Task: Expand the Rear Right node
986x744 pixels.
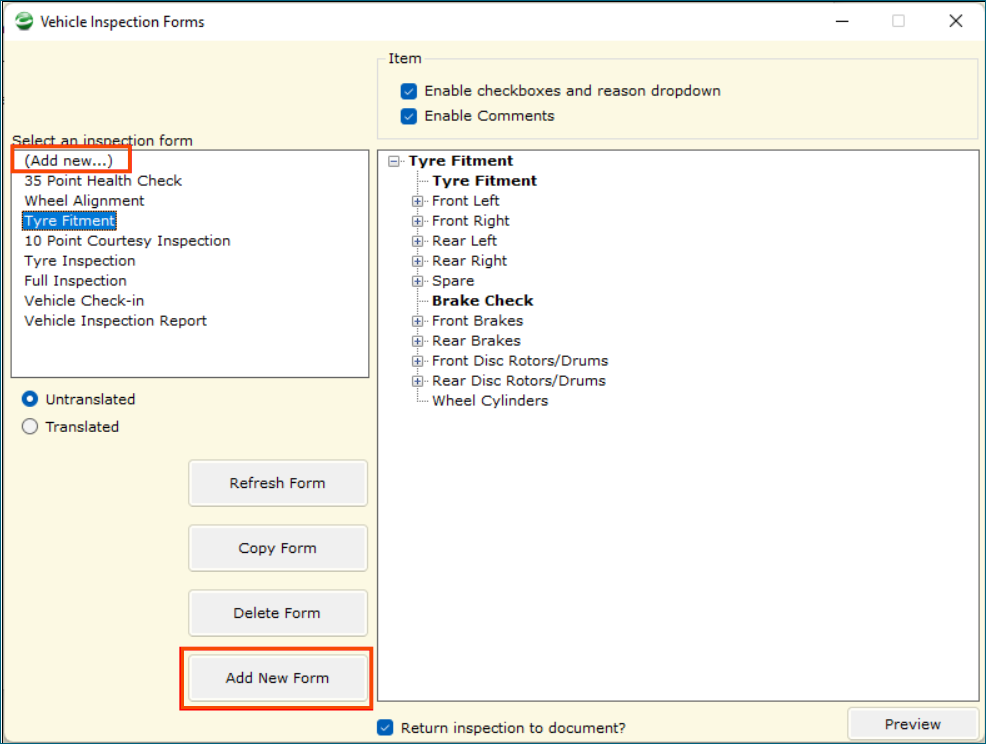Action: tap(418, 261)
